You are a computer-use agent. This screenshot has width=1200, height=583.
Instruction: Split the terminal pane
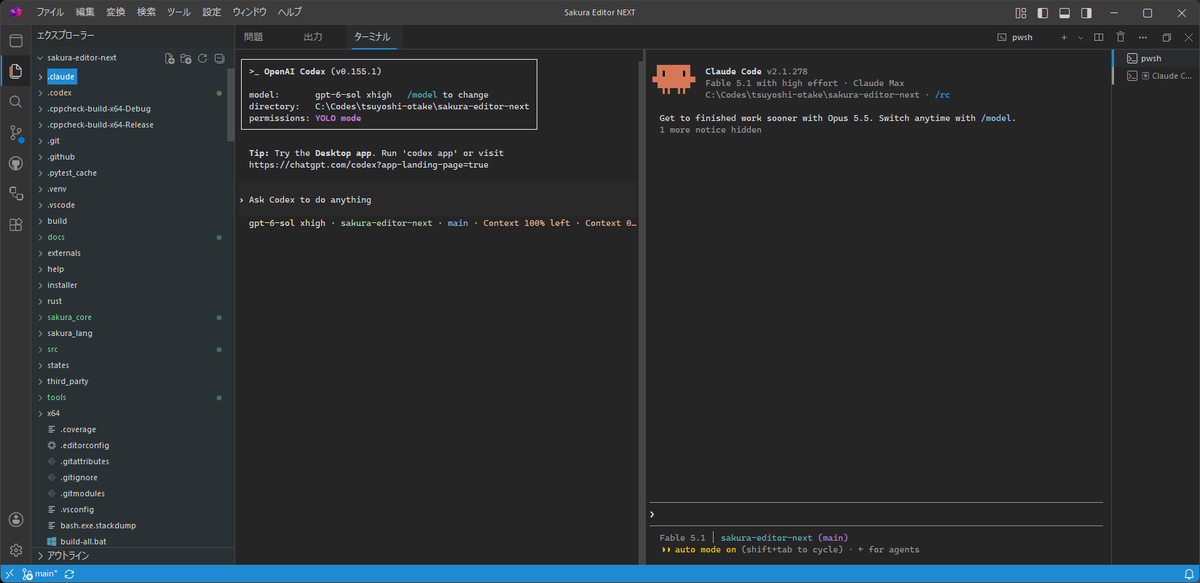(1098, 37)
